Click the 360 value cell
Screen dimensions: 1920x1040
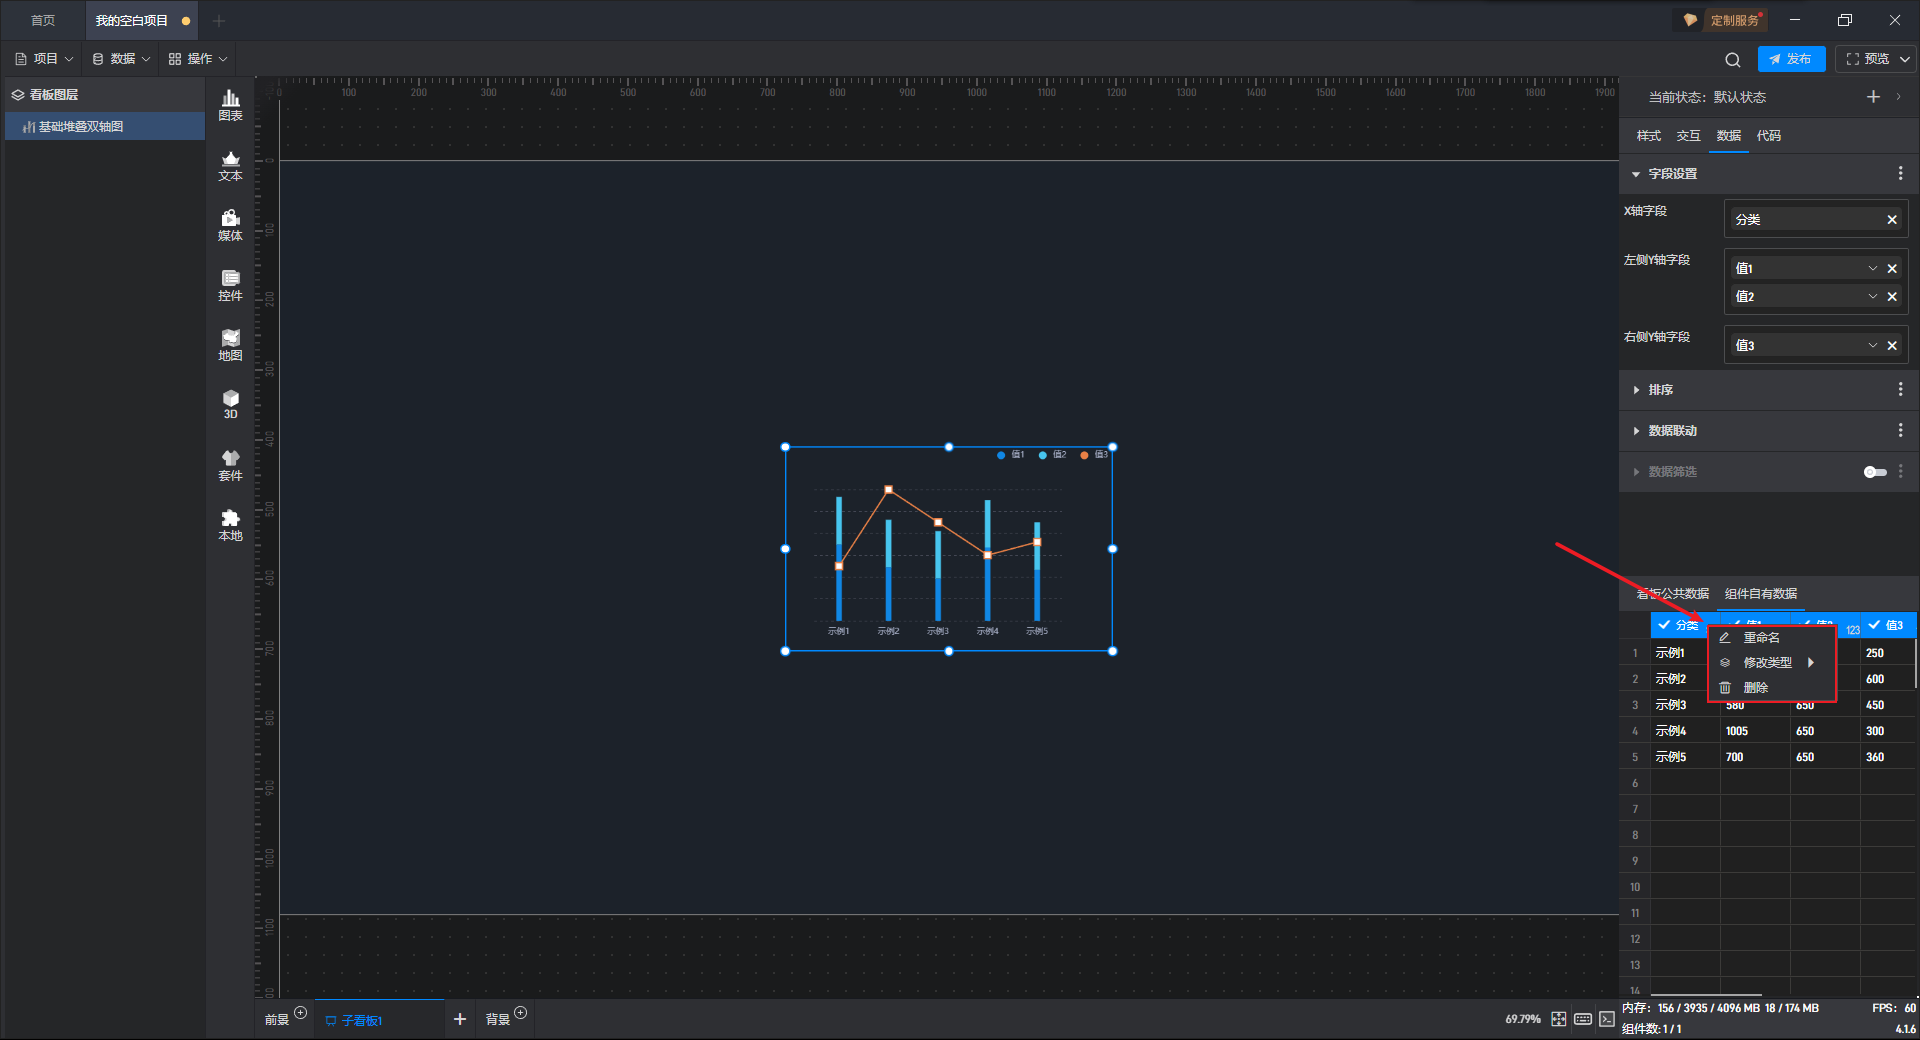click(1888, 757)
